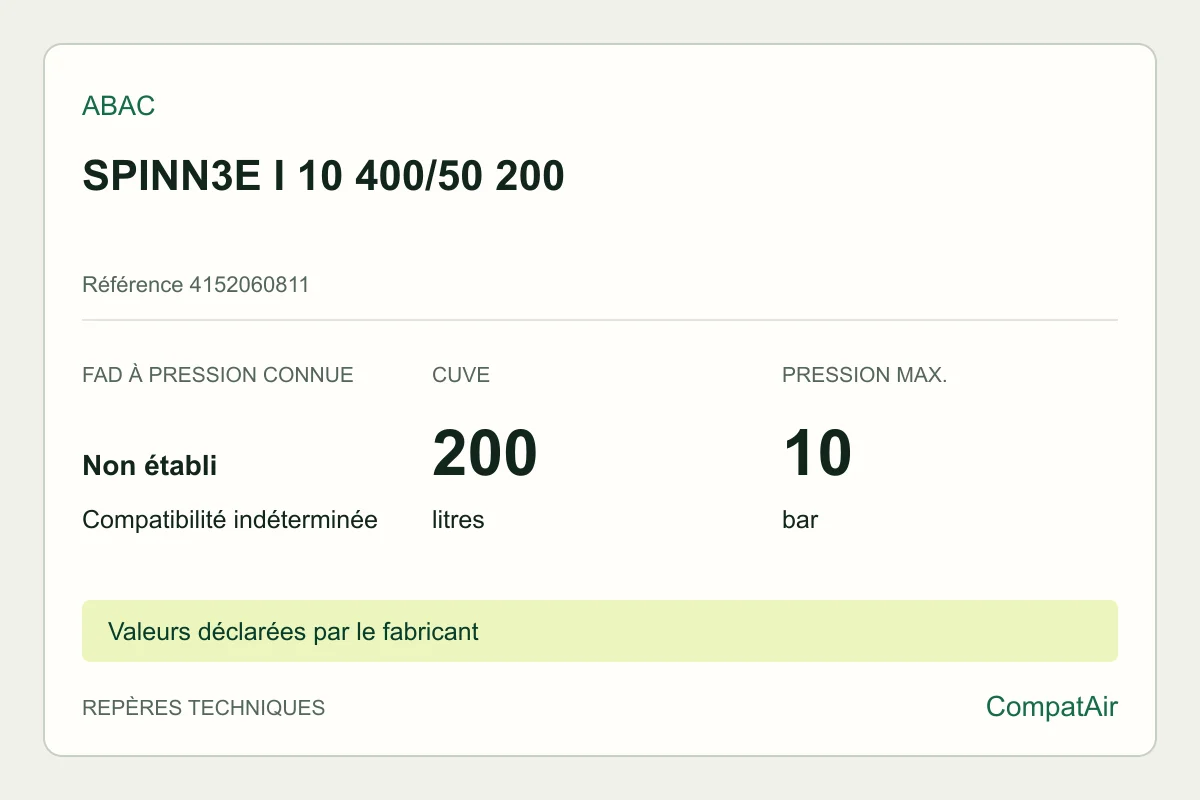1200x800 pixels.
Task: Click the bar unit label
Action: tap(800, 520)
